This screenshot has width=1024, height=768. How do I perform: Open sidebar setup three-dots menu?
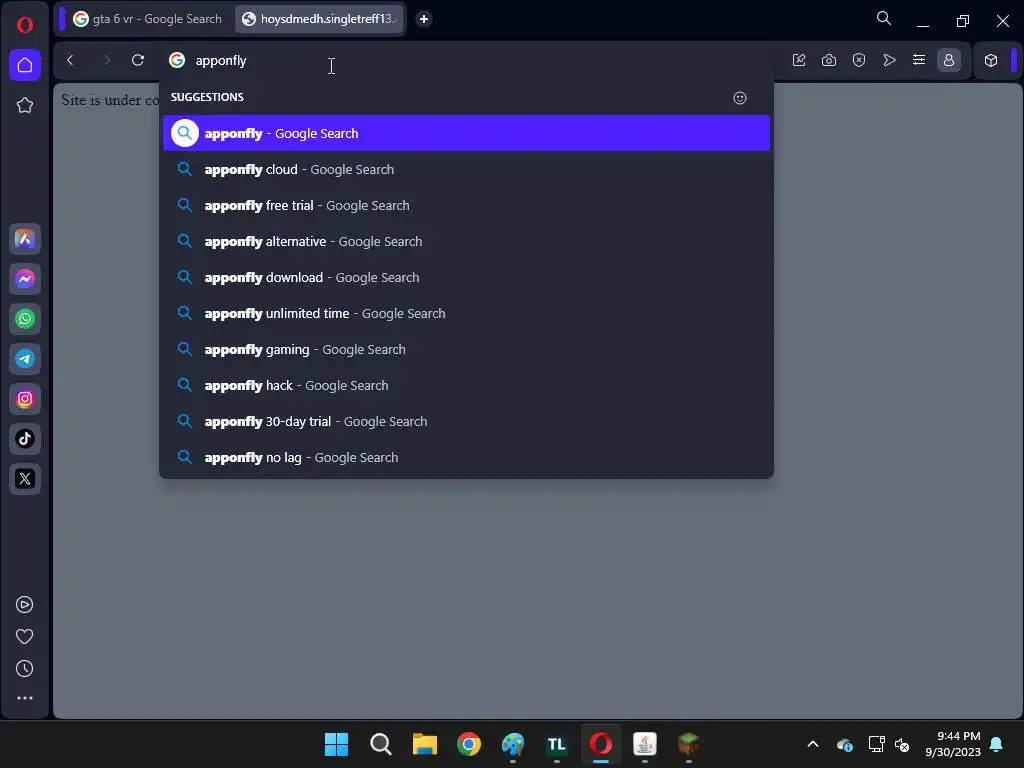pos(25,698)
